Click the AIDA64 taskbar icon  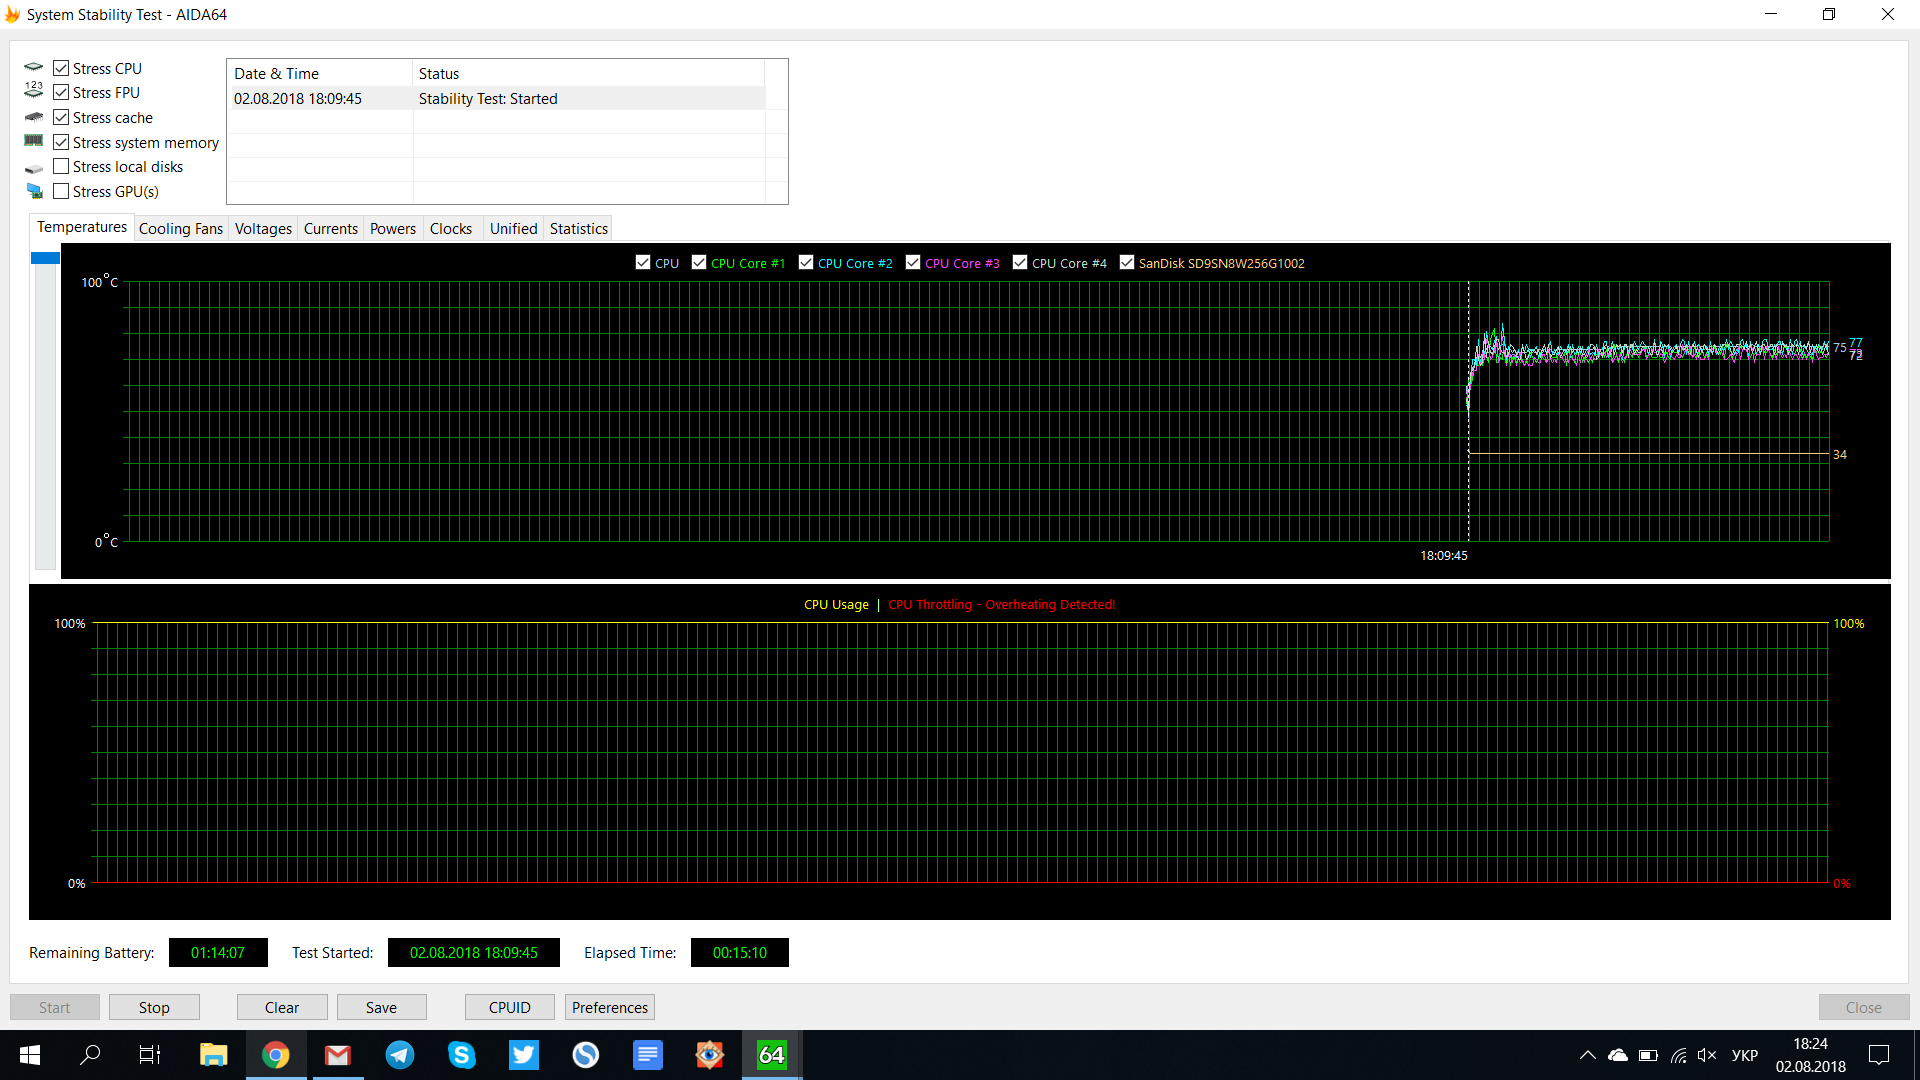point(771,1055)
